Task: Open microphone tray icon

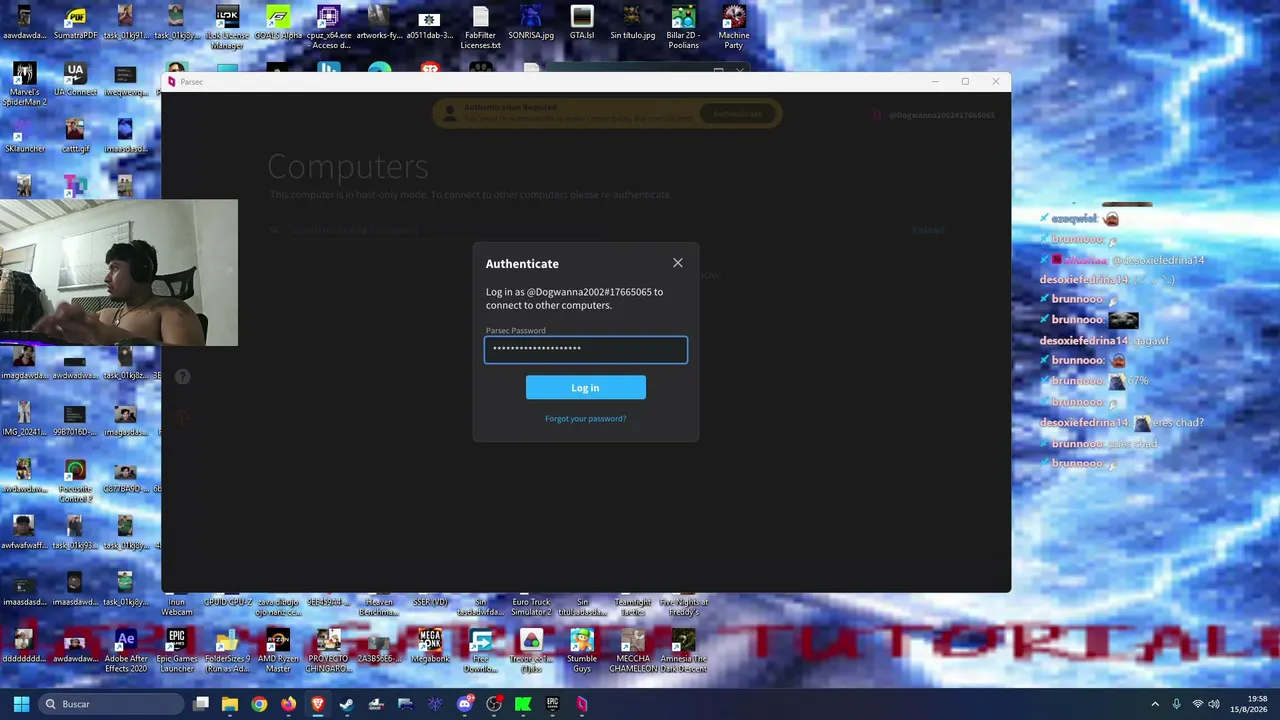Action: pyautogui.click(x=1176, y=704)
